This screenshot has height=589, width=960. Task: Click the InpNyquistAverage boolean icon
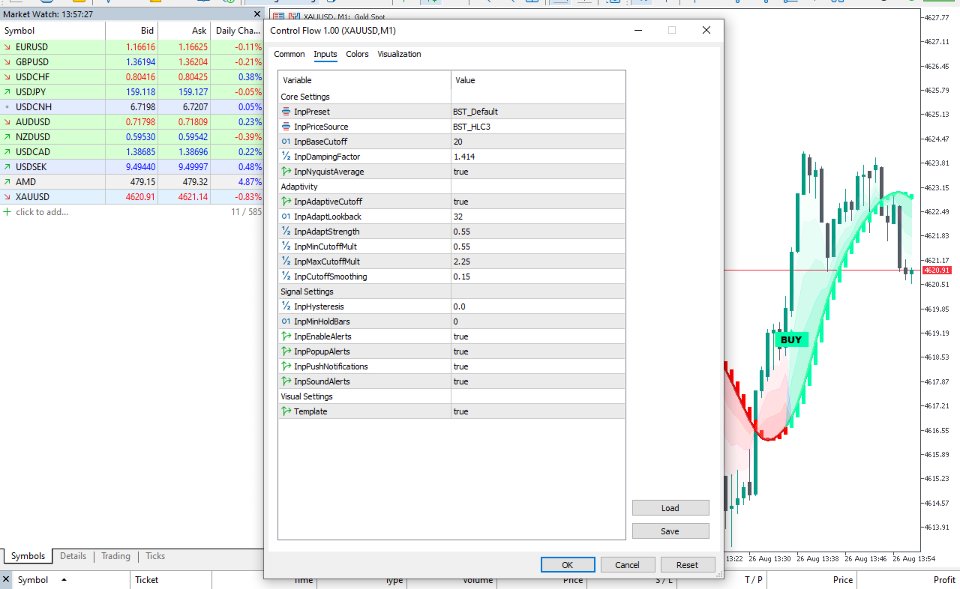click(x=286, y=171)
